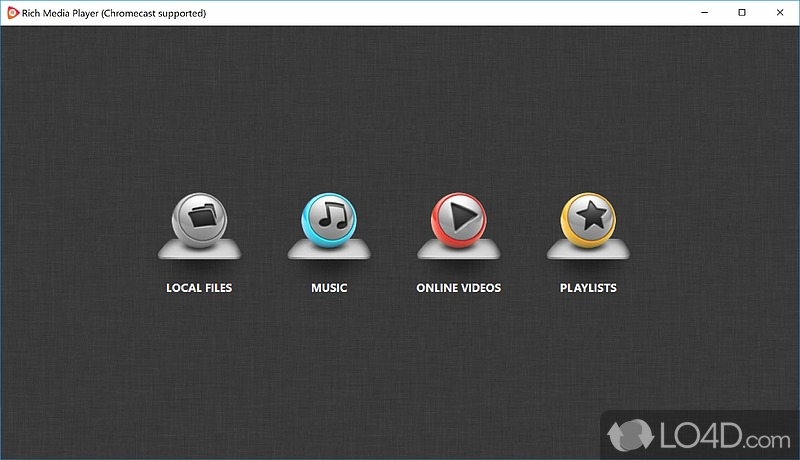800x460 pixels.
Task: Open the Playlists star orb icon
Action: tap(588, 220)
